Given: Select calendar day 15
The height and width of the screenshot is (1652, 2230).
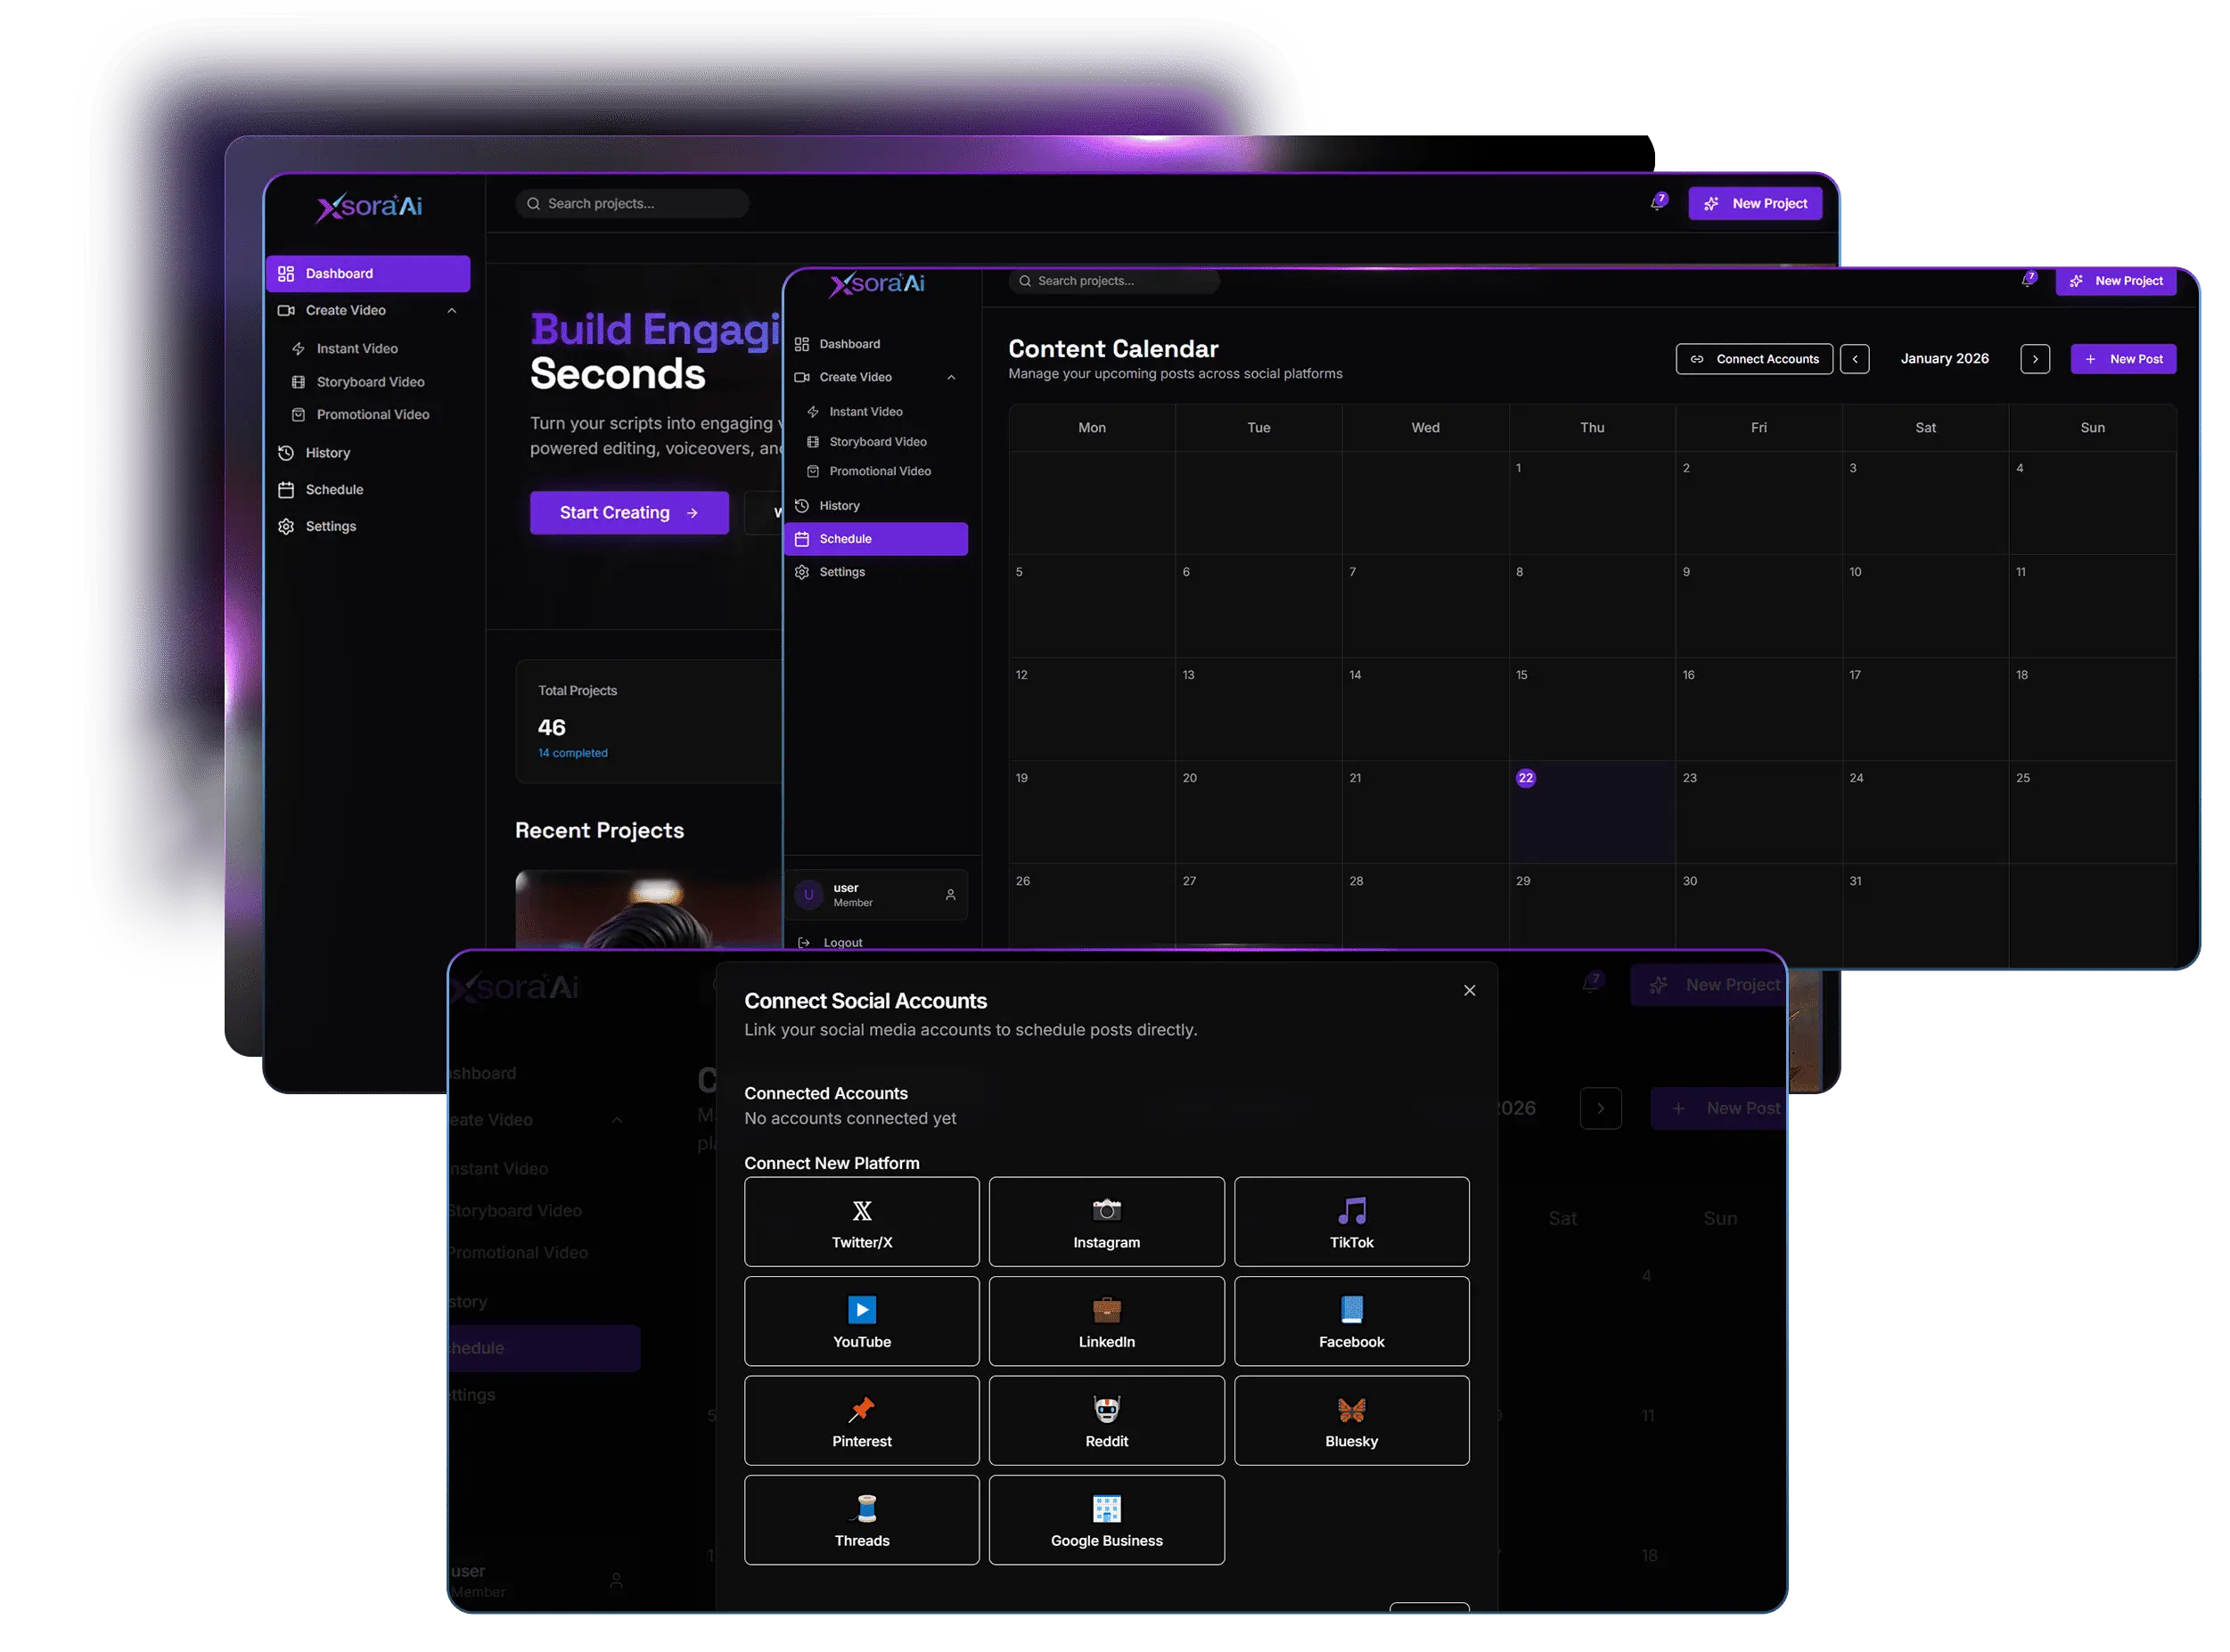Looking at the screenshot, I should [1591, 708].
